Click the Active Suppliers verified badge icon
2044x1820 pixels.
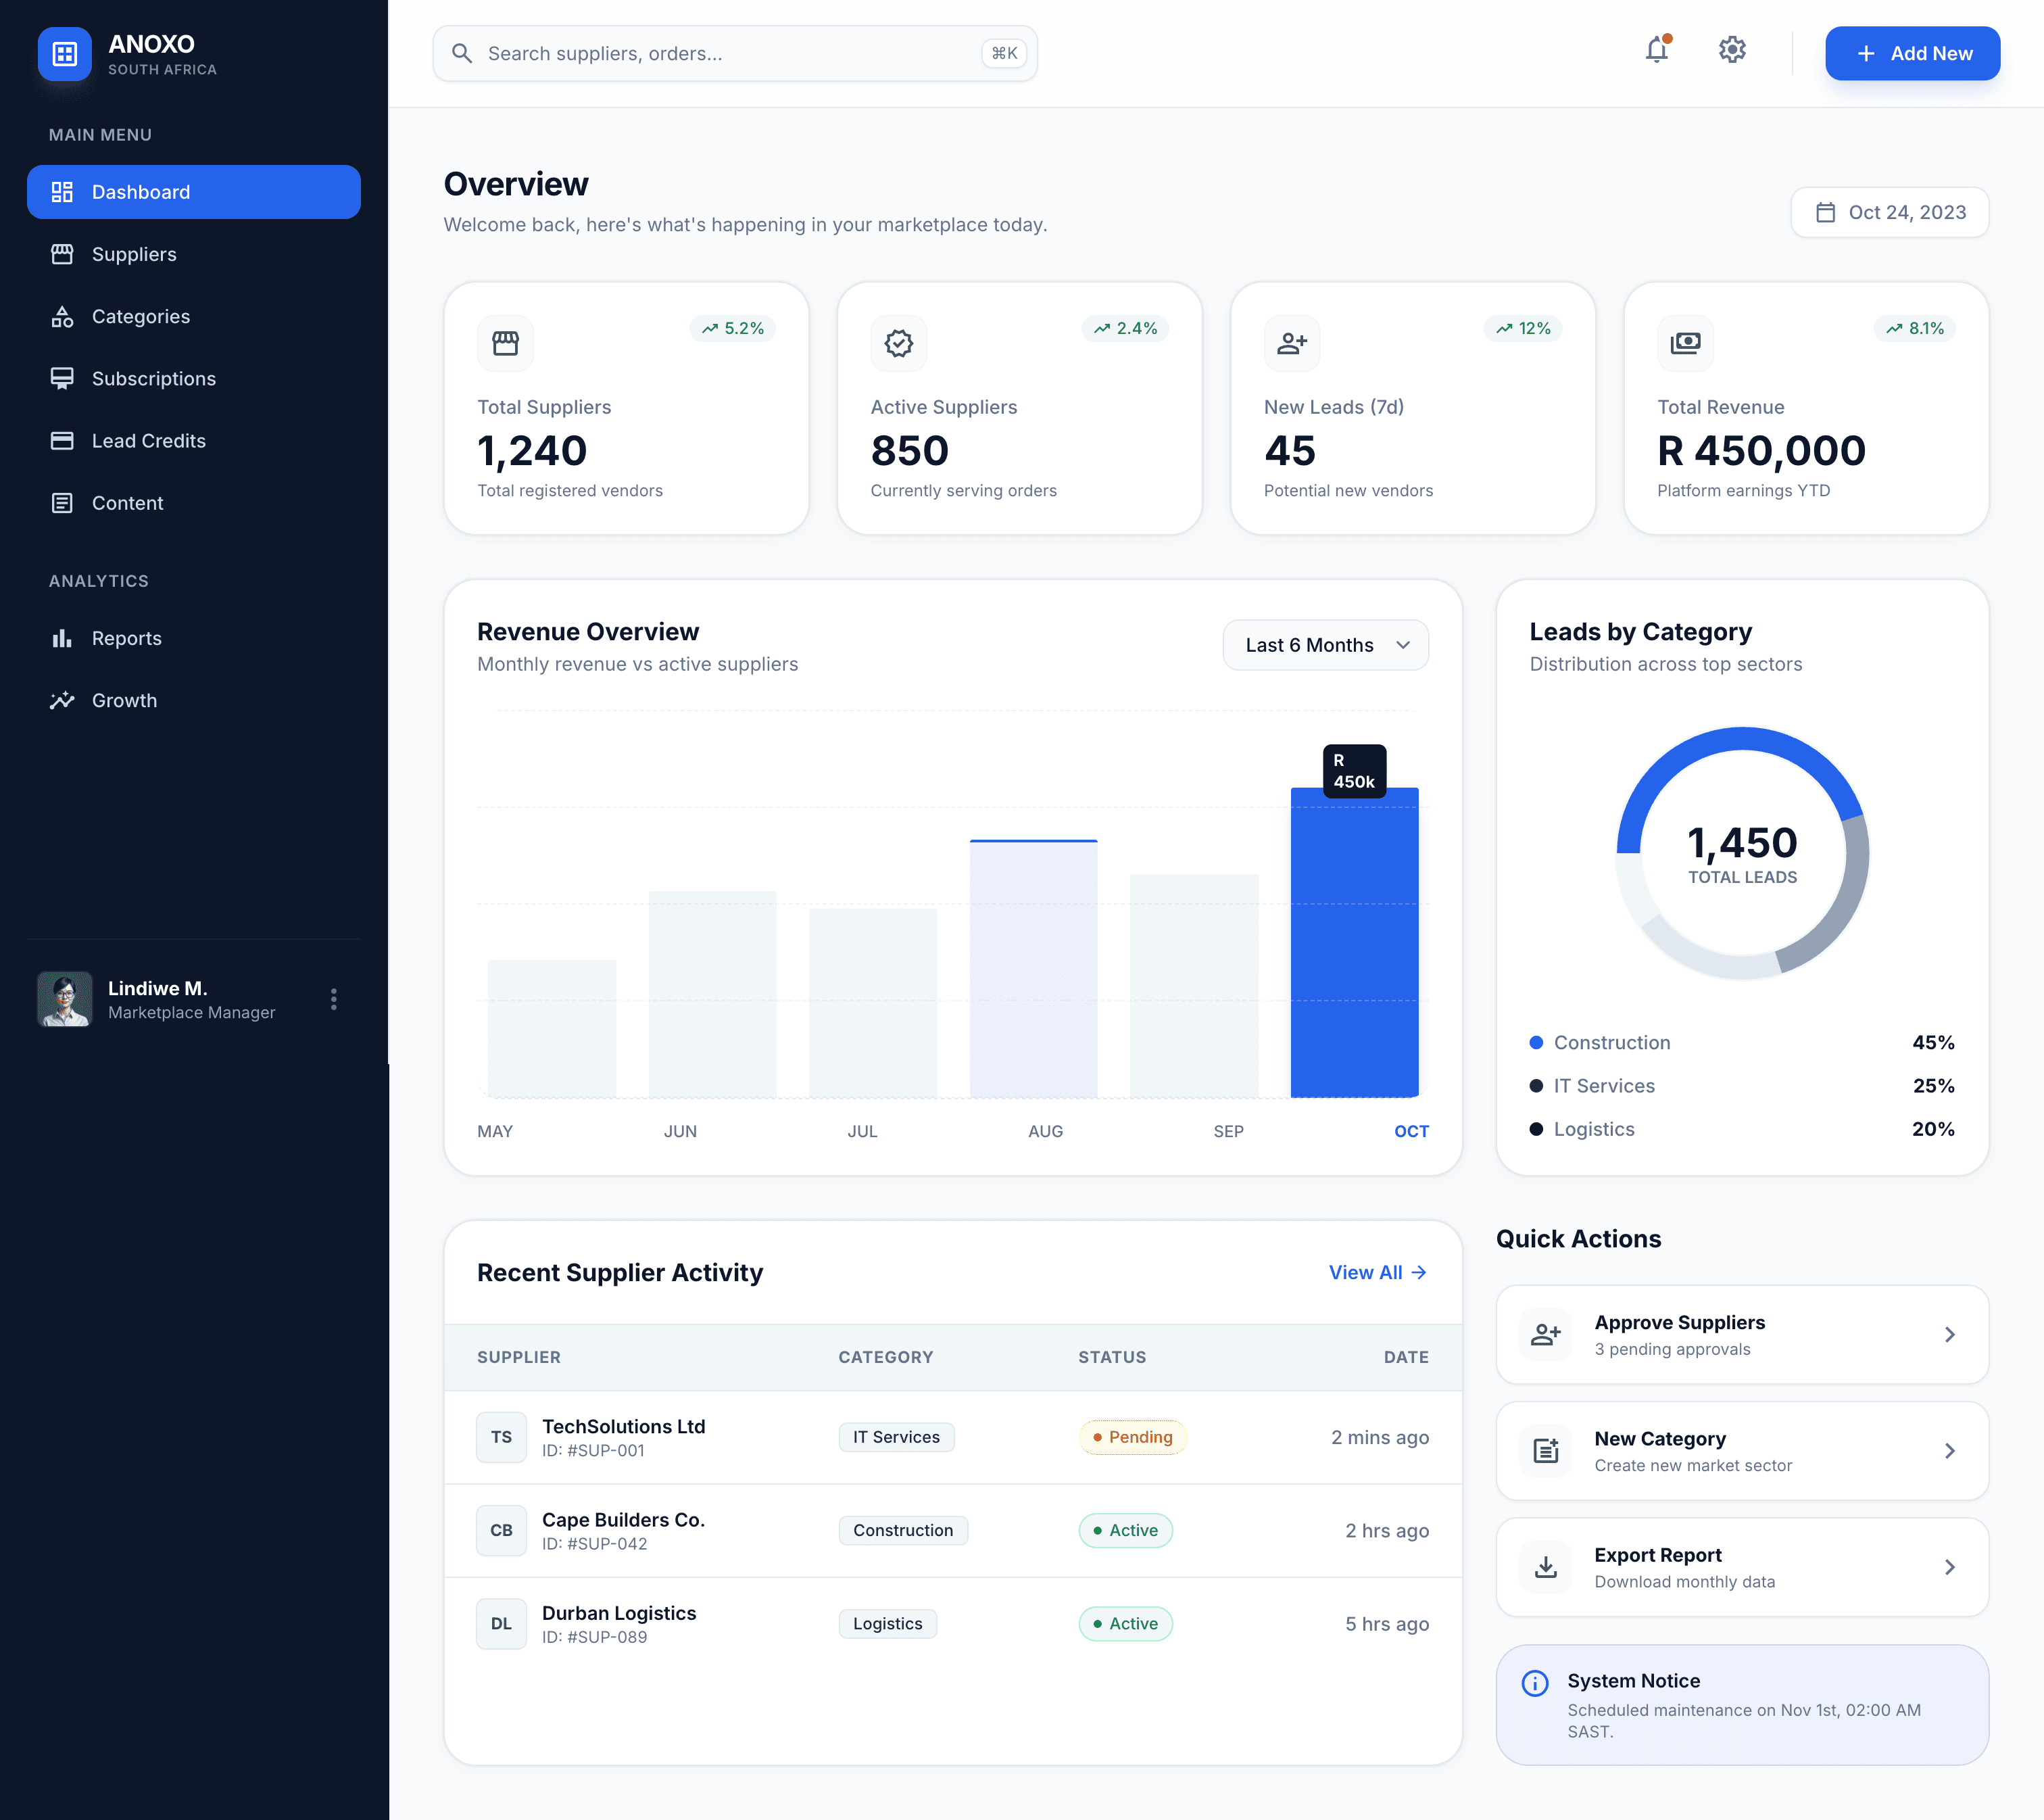pos(898,343)
